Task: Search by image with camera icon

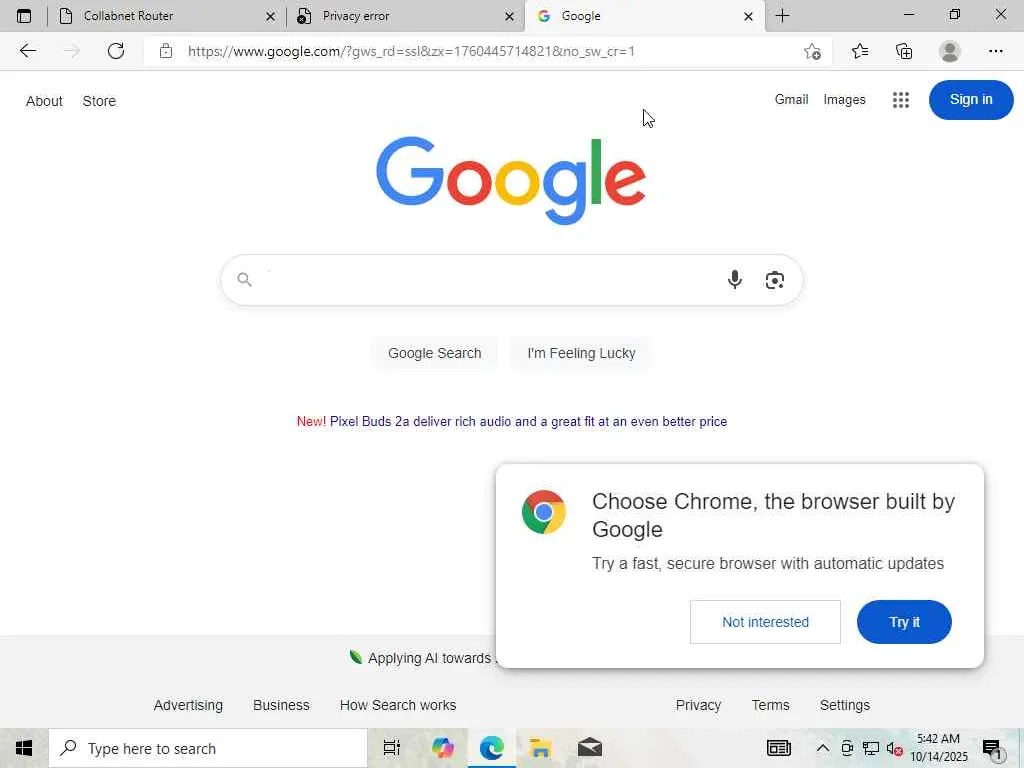Action: [775, 280]
